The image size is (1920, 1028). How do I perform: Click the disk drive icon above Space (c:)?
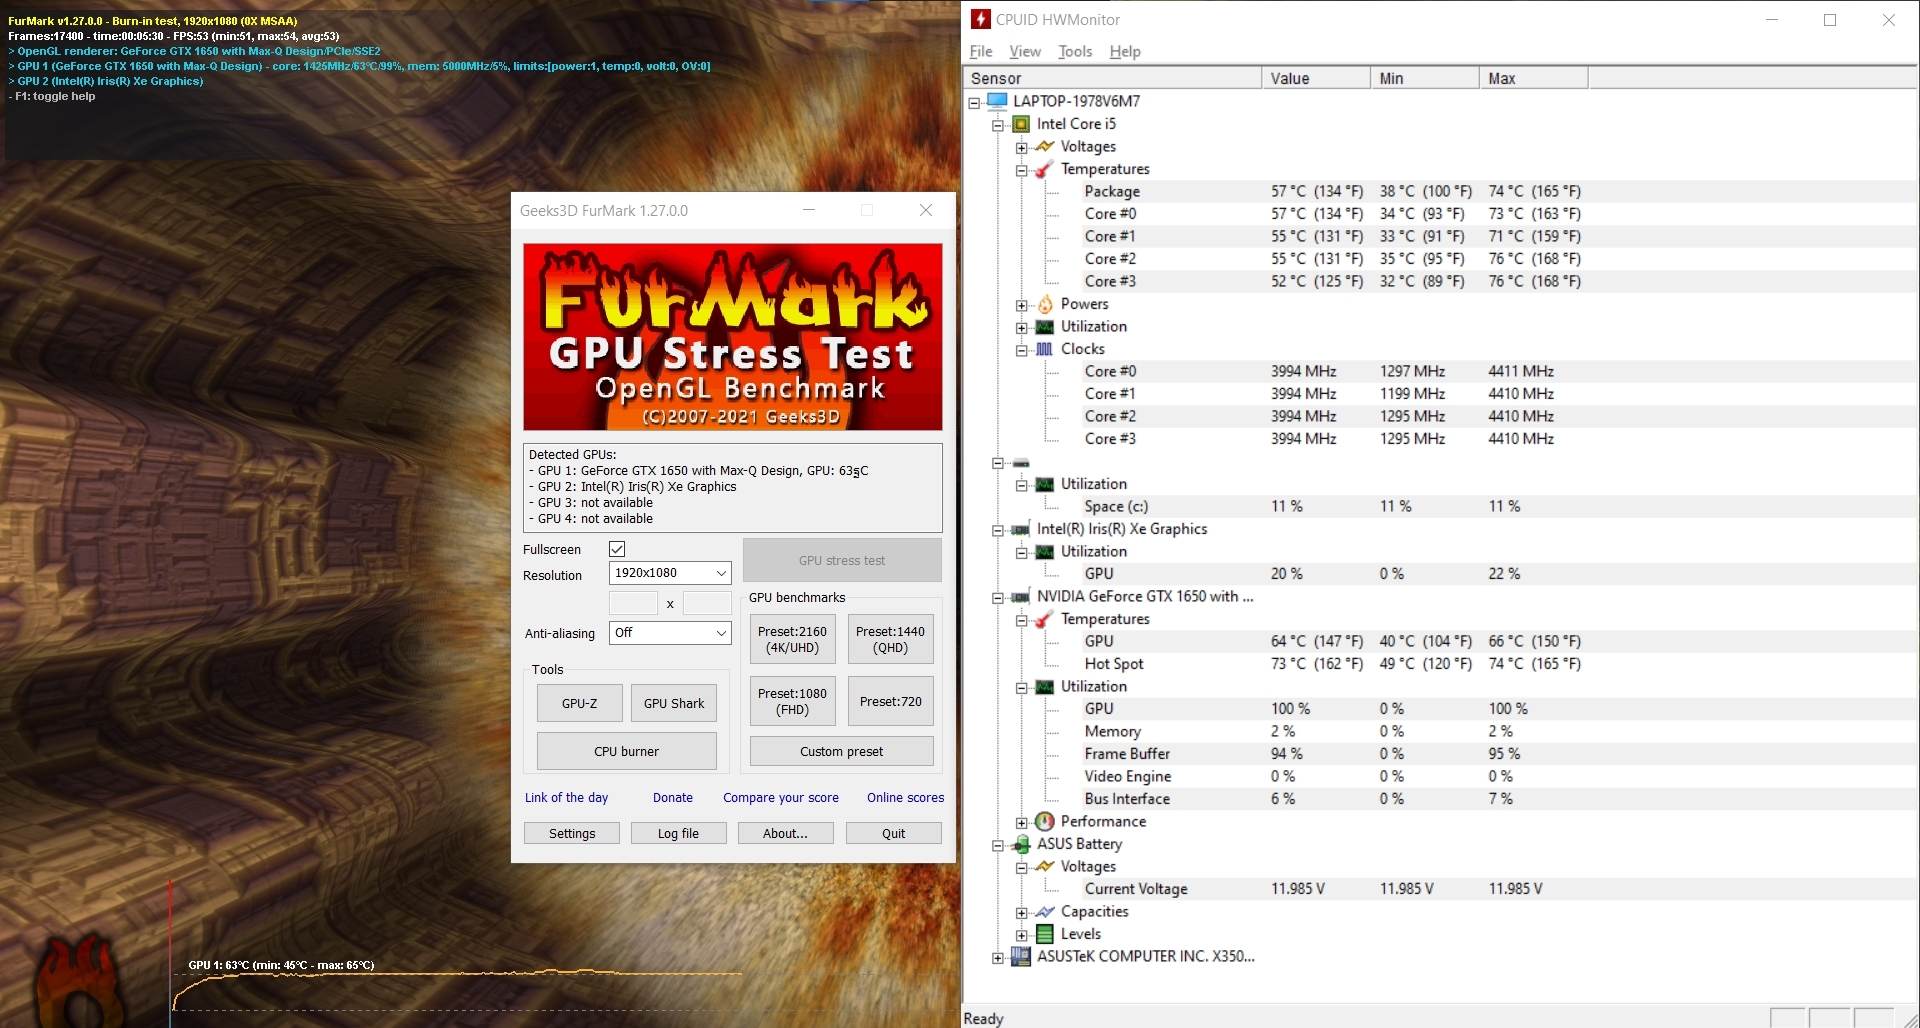(x=1021, y=463)
